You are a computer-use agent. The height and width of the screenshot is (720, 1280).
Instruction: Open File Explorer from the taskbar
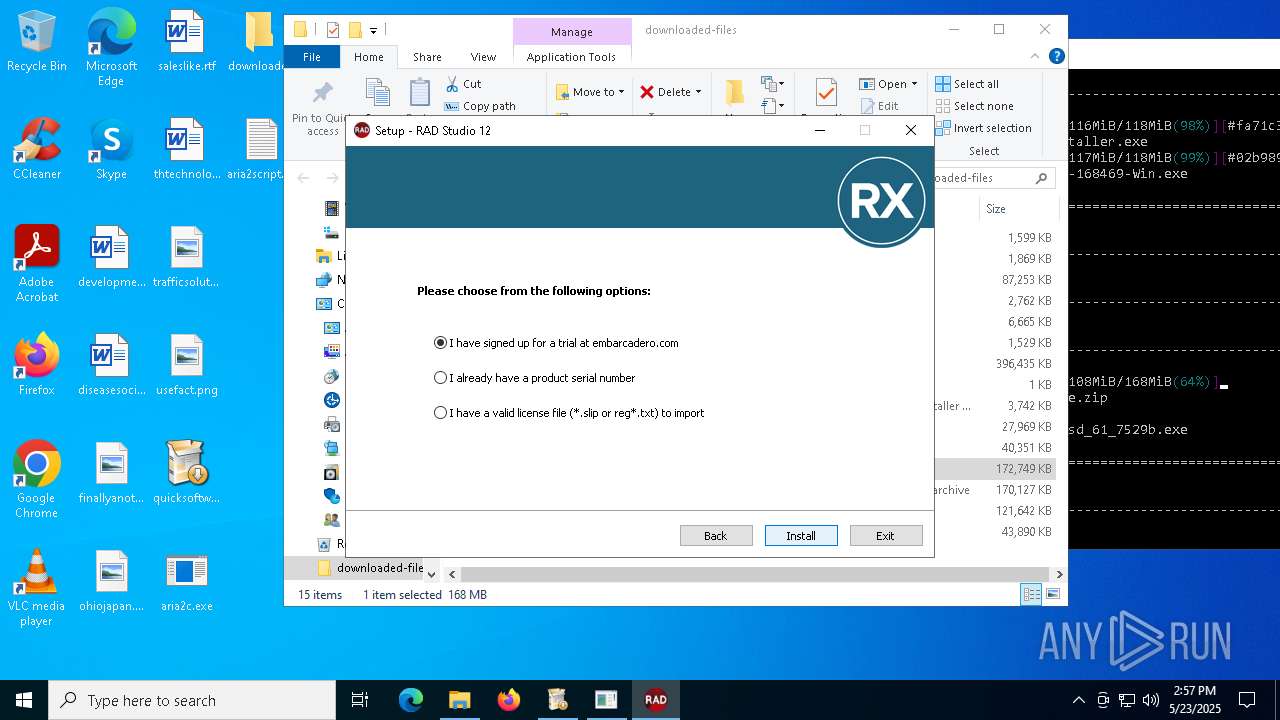coord(459,700)
